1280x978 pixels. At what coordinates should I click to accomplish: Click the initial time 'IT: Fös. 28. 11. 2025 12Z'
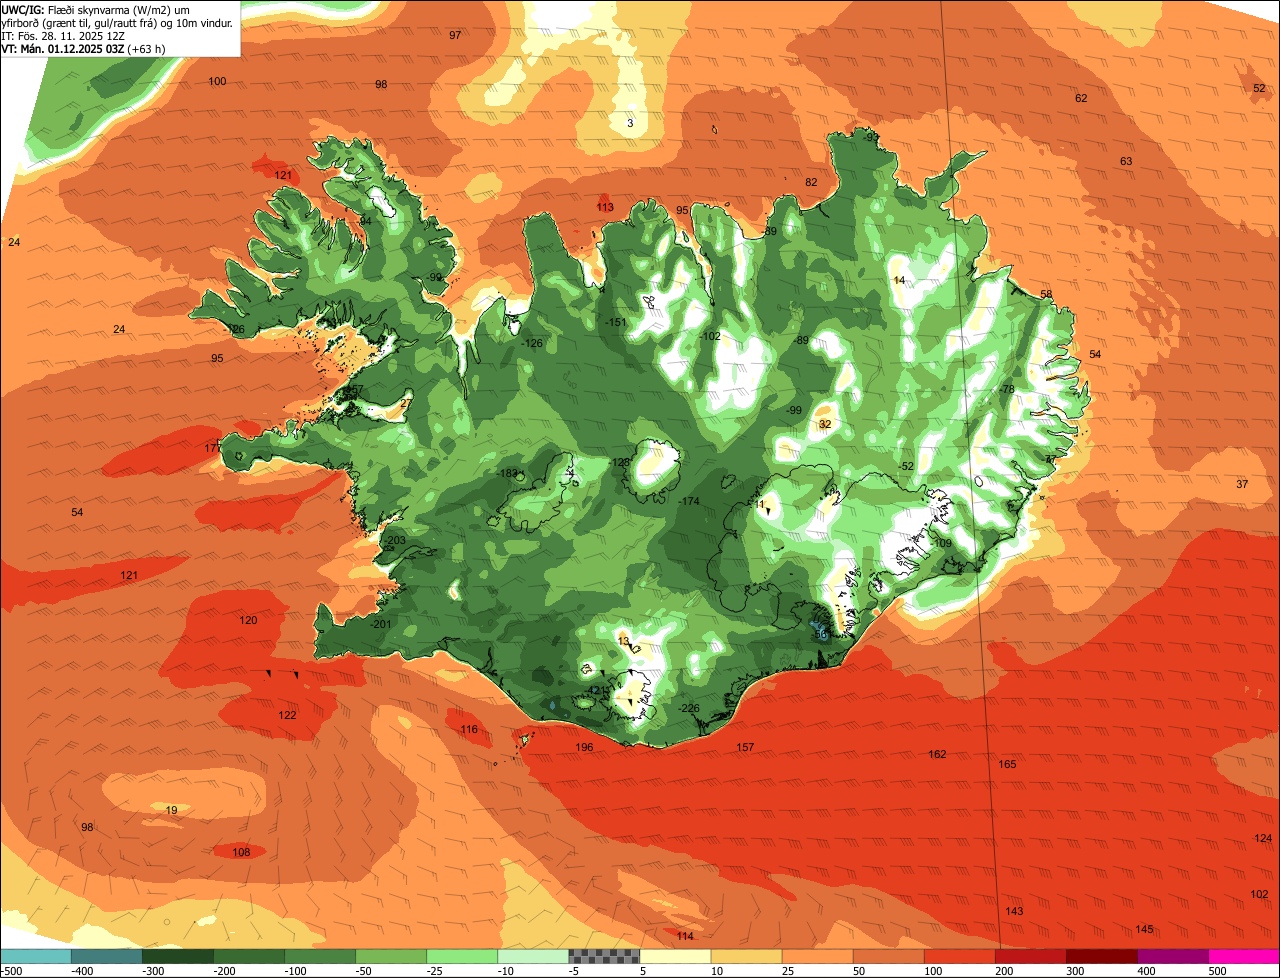coord(64,35)
